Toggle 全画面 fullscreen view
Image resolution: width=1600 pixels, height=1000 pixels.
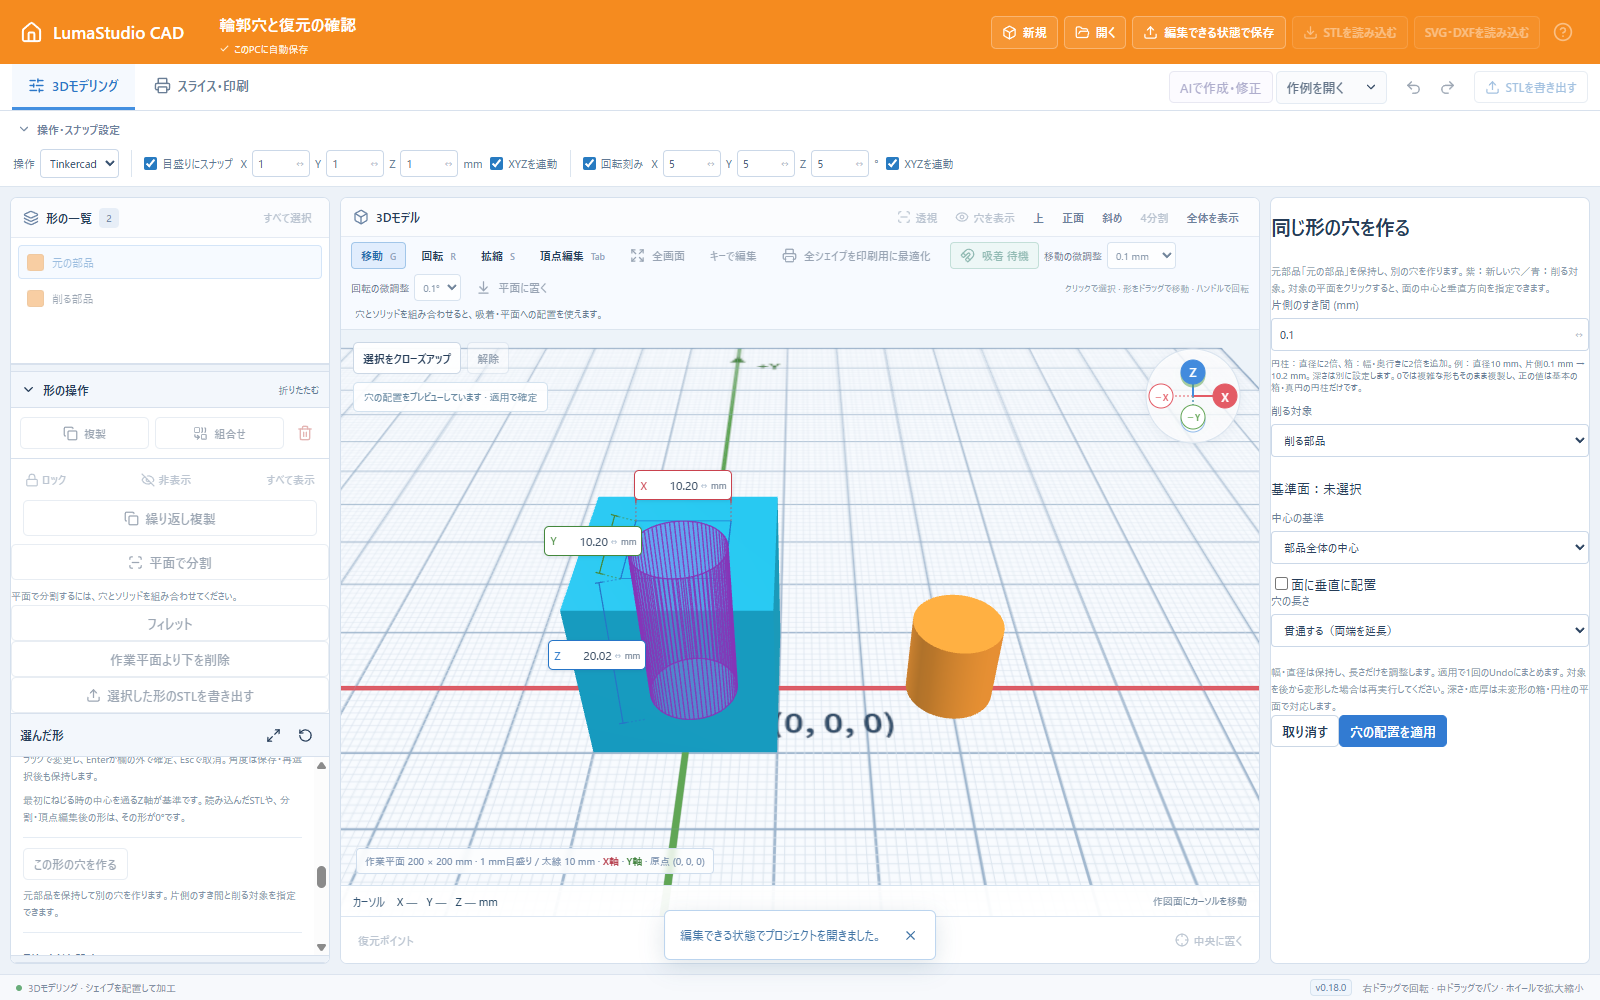(x=657, y=256)
